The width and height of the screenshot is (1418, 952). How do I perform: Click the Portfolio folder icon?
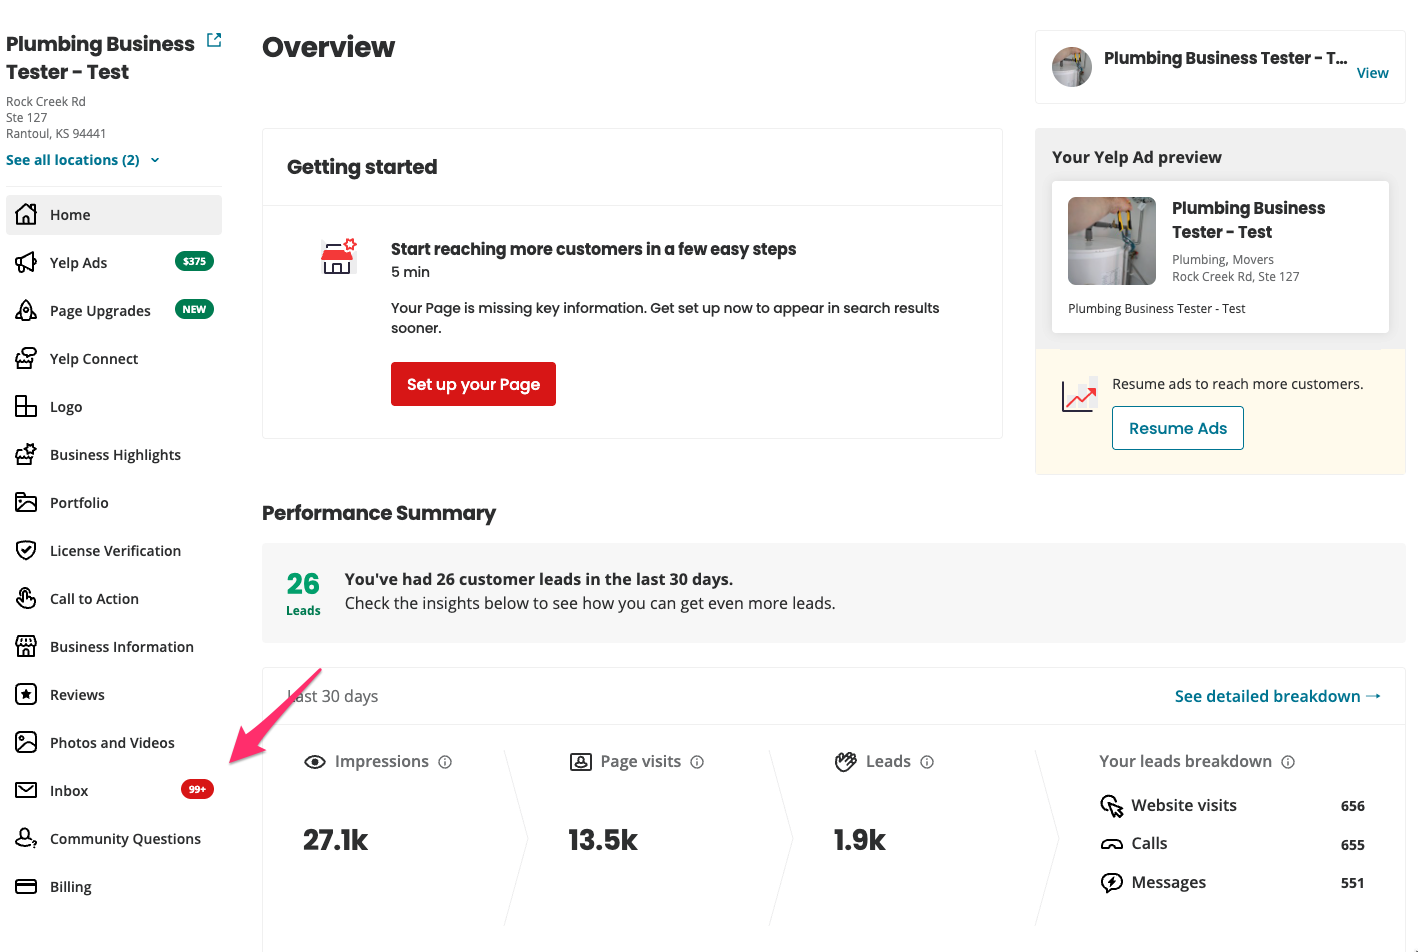tap(26, 503)
